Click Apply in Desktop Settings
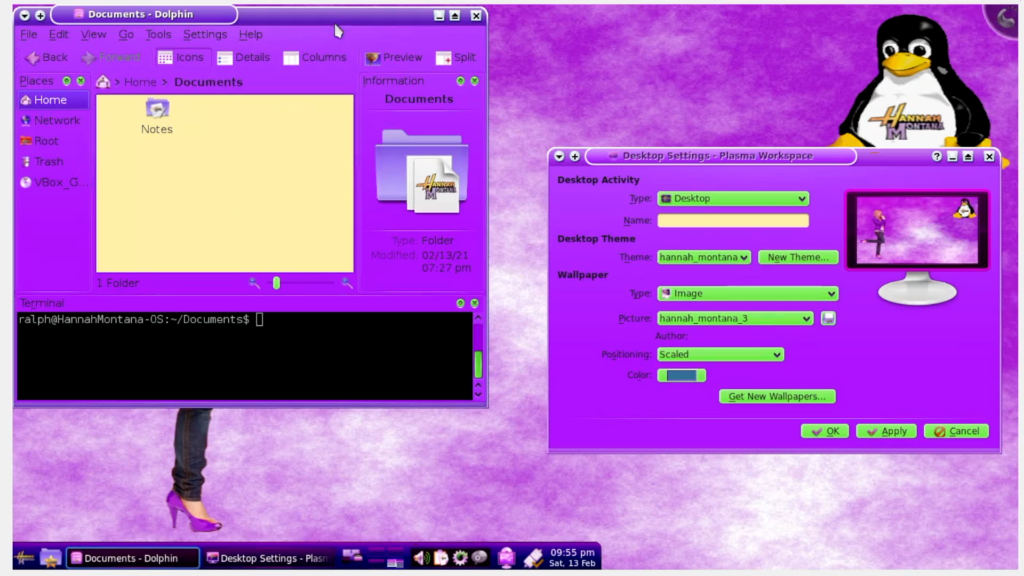Viewport: 1024px width, 576px height. click(x=886, y=431)
